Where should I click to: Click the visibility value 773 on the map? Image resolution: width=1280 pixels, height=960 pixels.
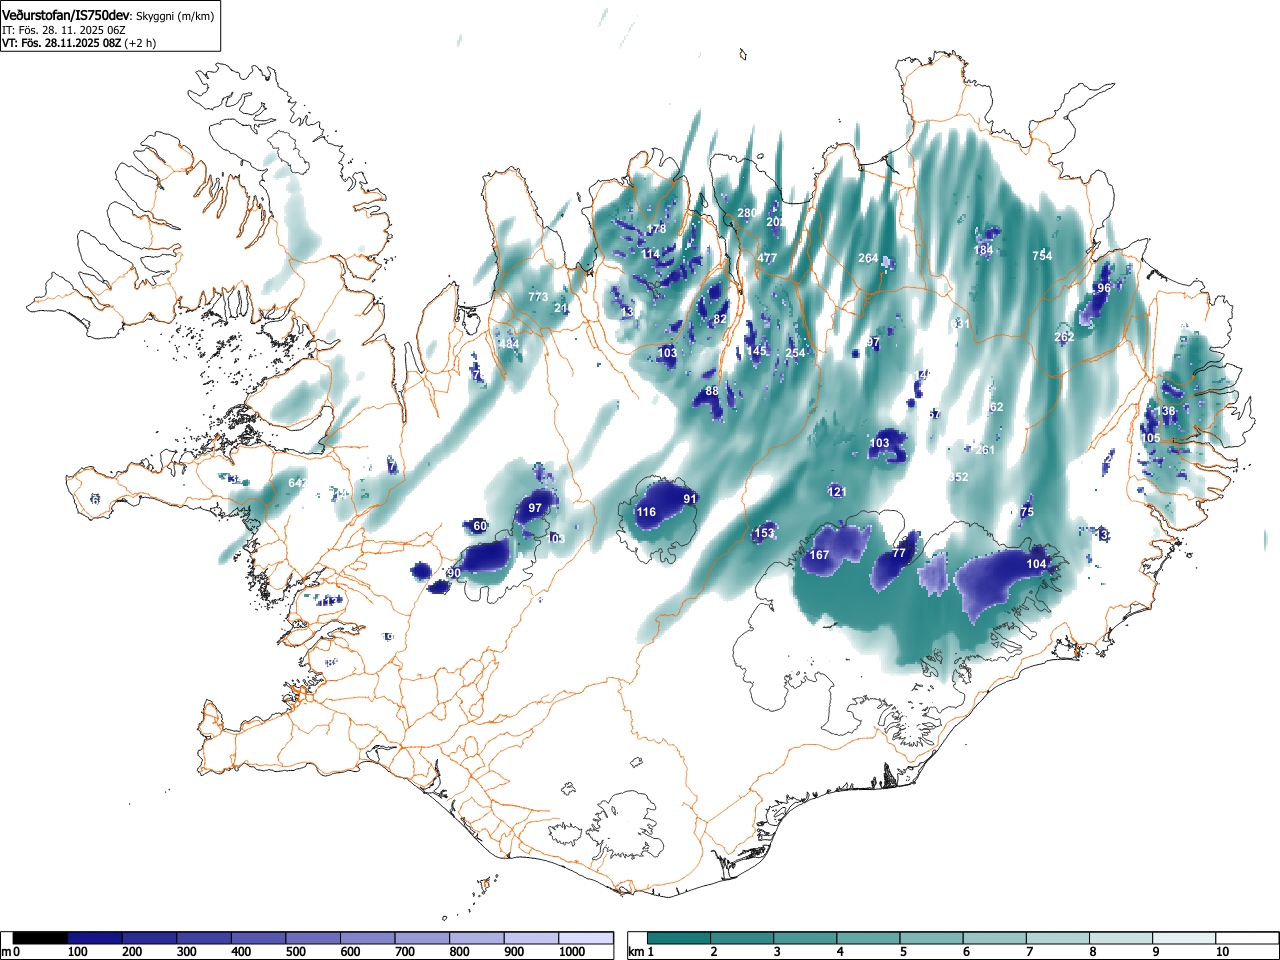[x=538, y=297]
